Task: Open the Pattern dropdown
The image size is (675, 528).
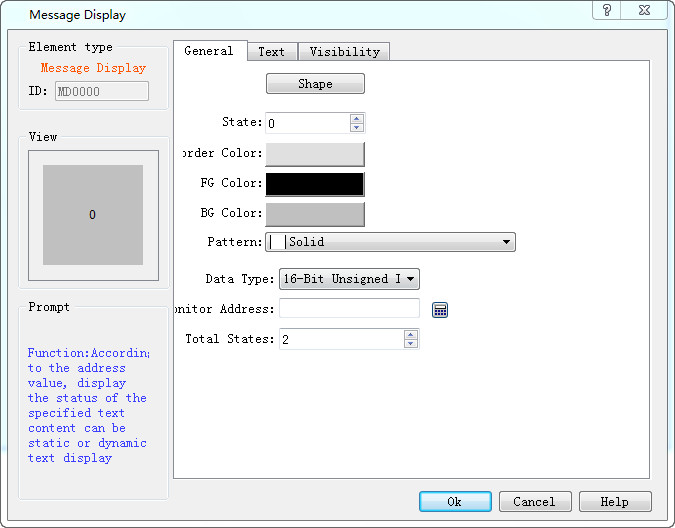Action: coord(390,242)
